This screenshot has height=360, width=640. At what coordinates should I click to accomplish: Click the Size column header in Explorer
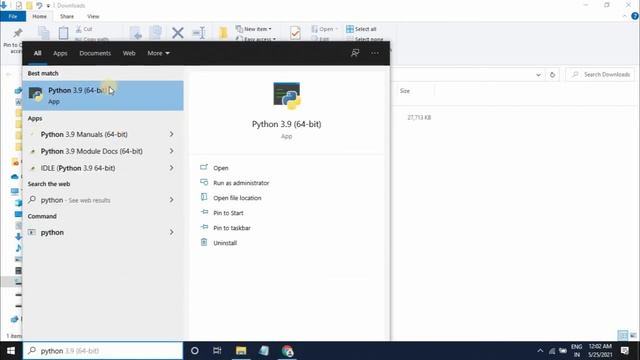[405, 91]
